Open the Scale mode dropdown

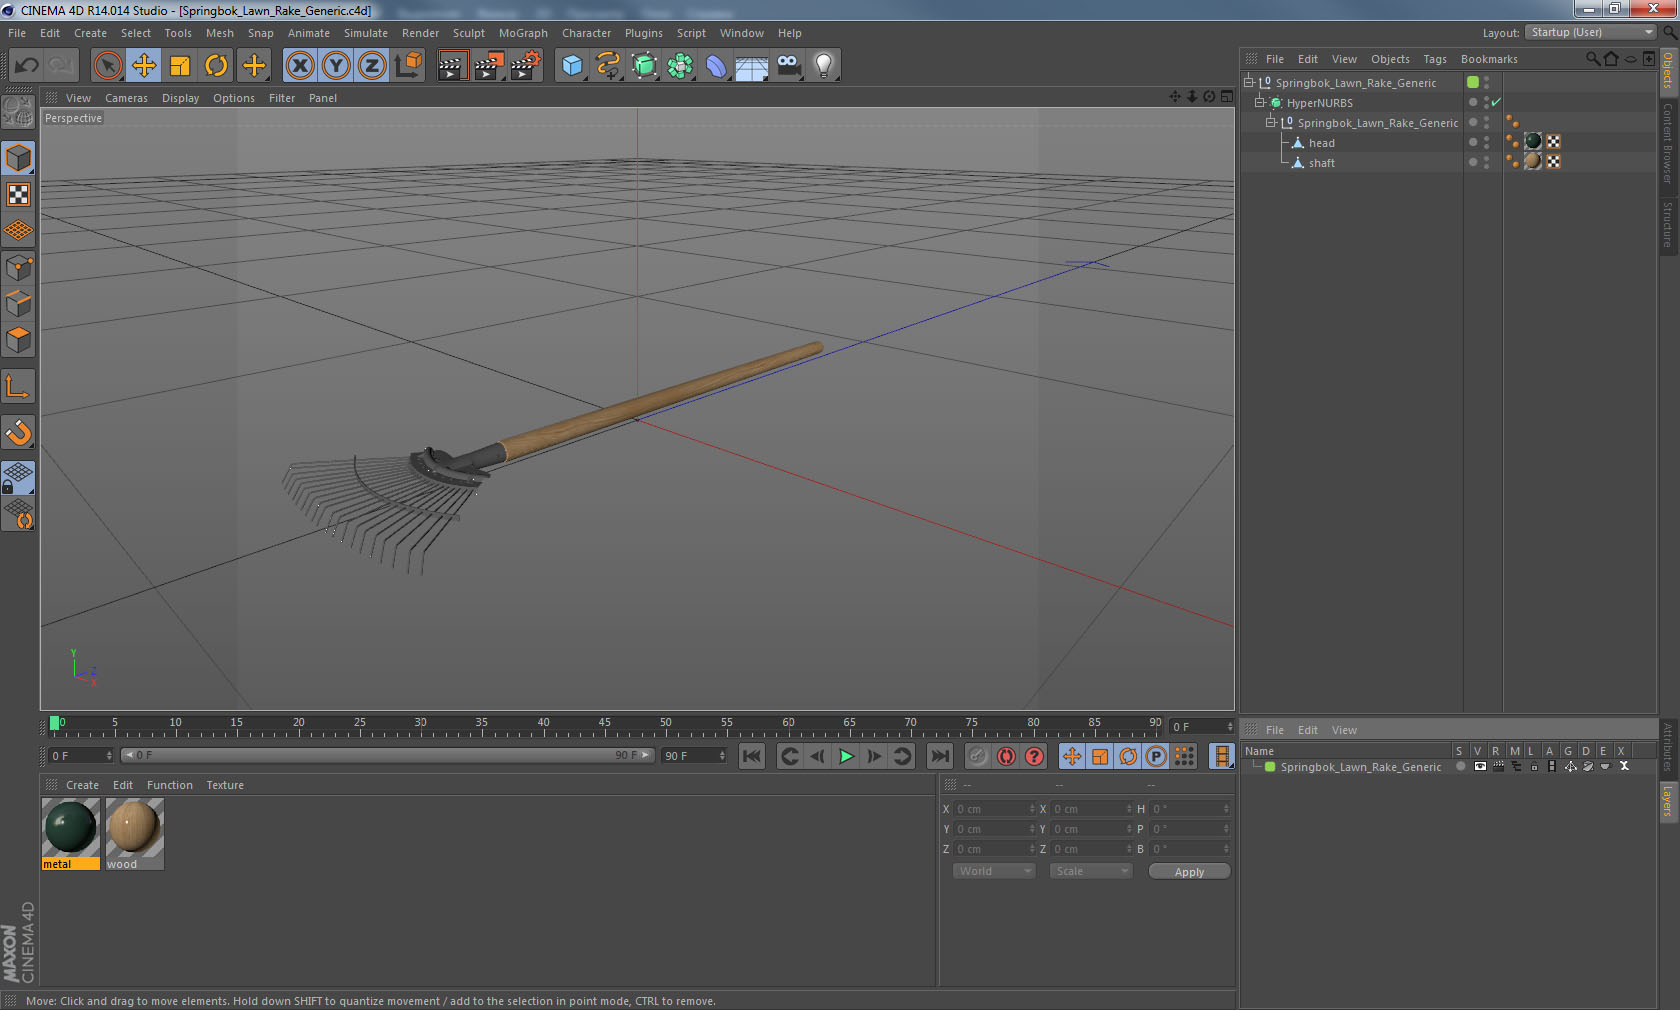pyautogui.click(x=1090, y=871)
